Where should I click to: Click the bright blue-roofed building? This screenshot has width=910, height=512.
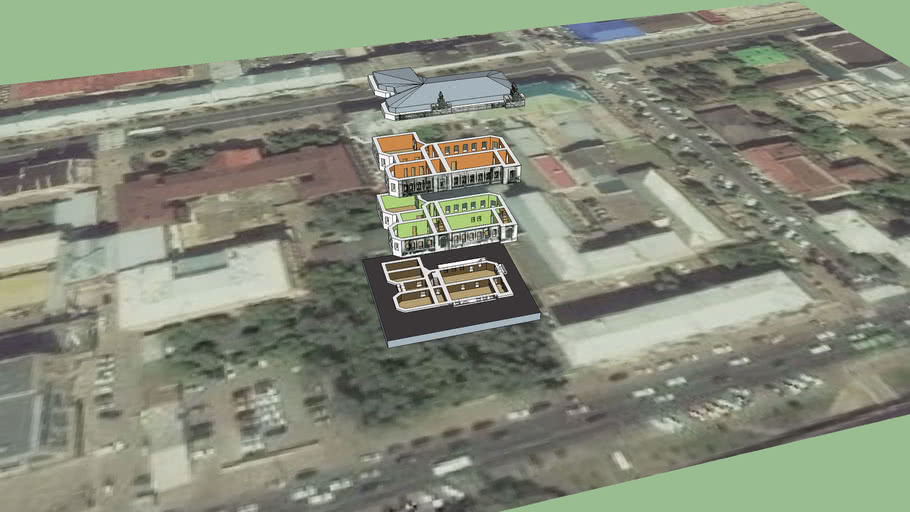pyautogui.click(x=604, y=31)
